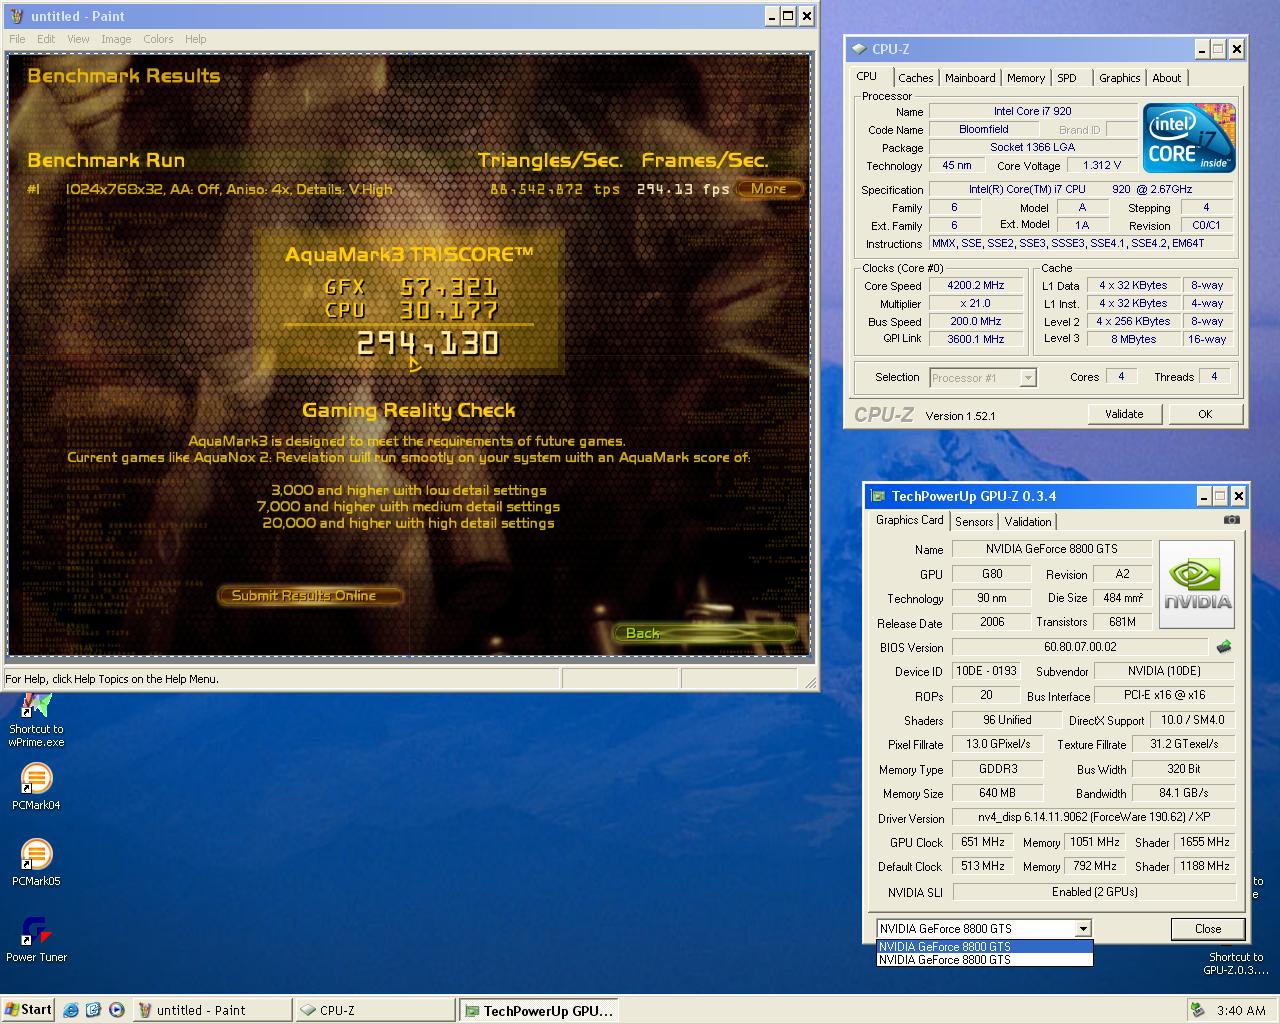Image resolution: width=1280 pixels, height=1024 pixels.
Task: Click the NVIDIA logo in GPU-Z
Action: click(1197, 585)
